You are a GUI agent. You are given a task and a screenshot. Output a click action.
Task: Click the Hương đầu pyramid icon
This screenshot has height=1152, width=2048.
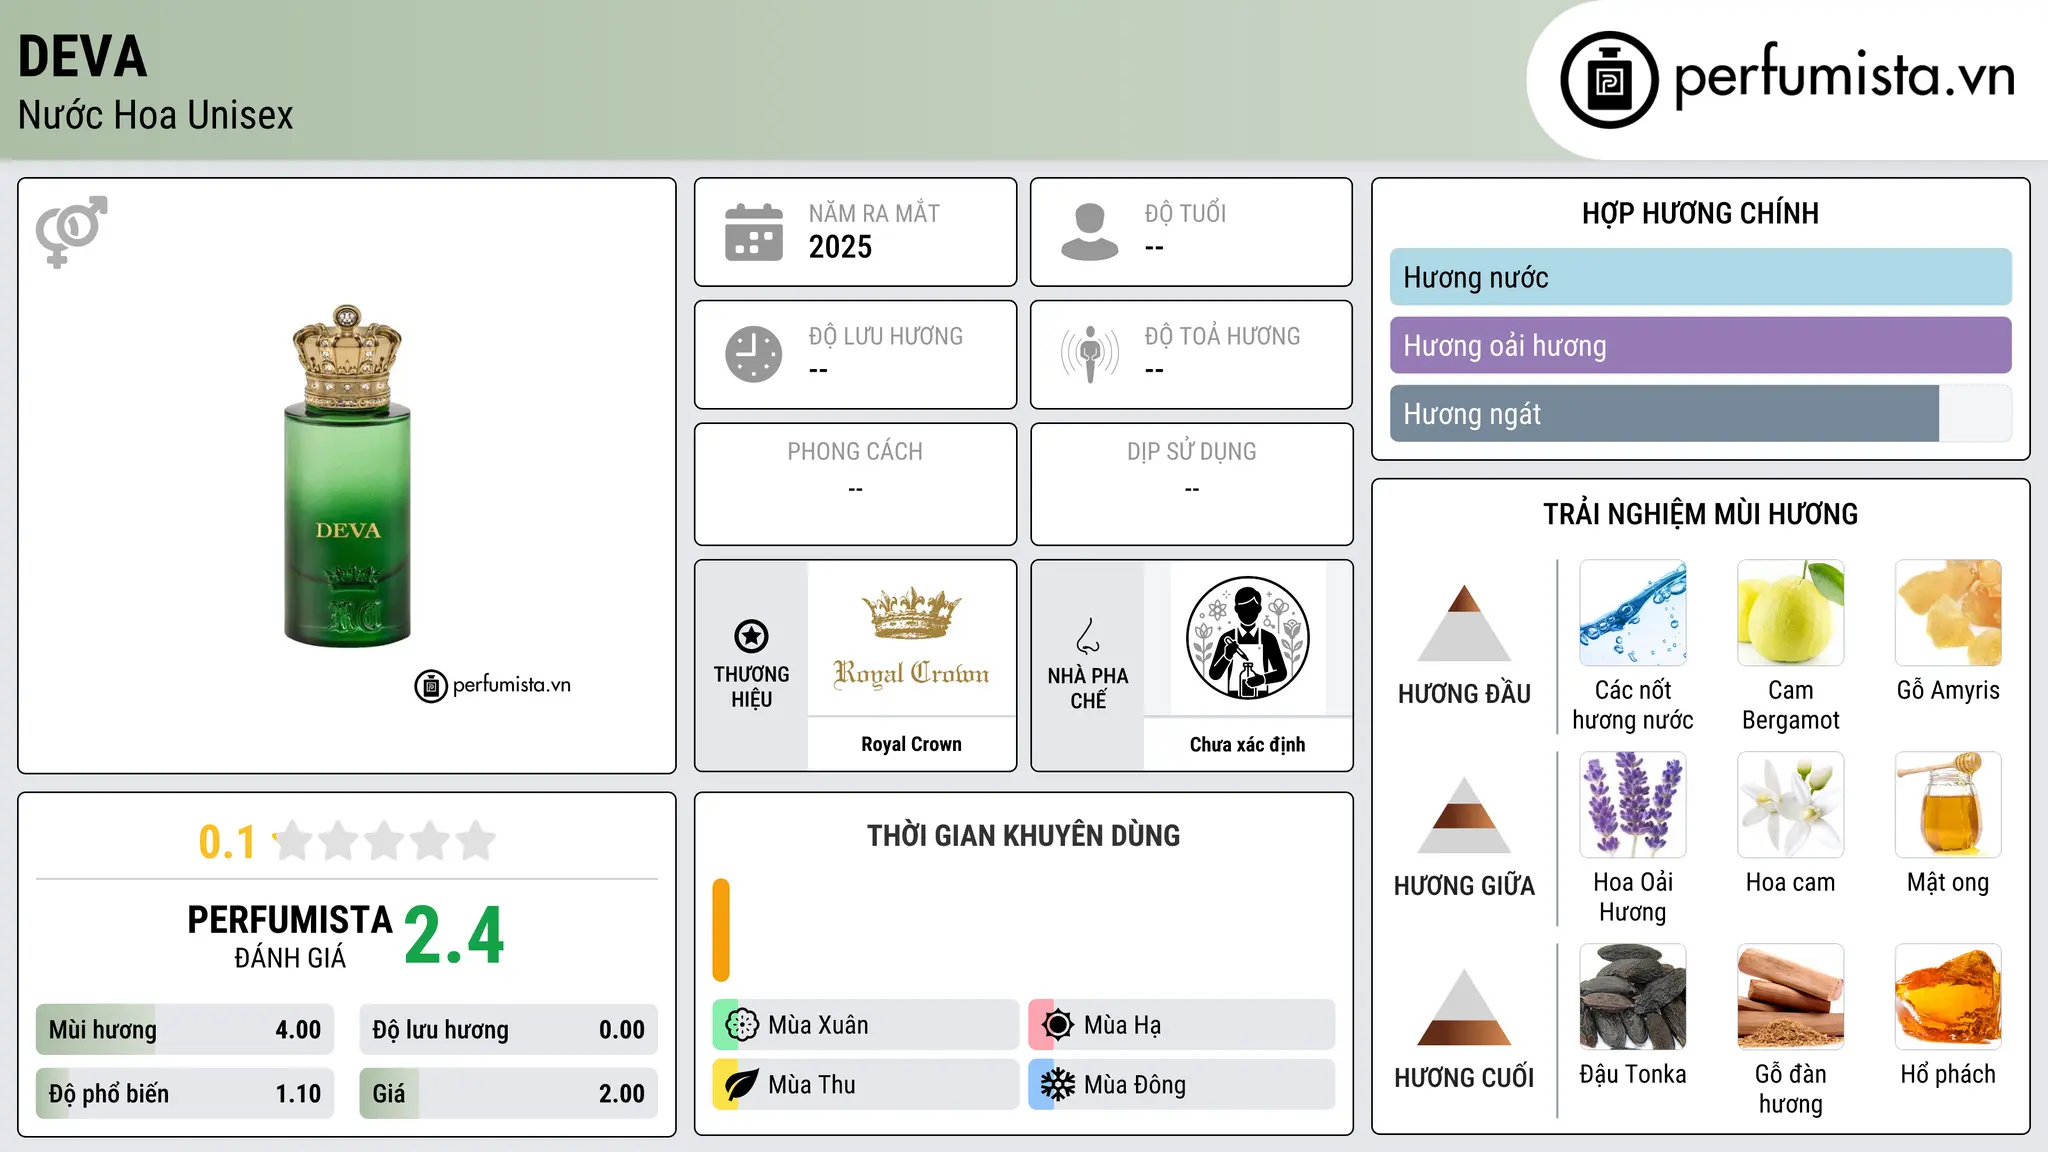click(1464, 623)
